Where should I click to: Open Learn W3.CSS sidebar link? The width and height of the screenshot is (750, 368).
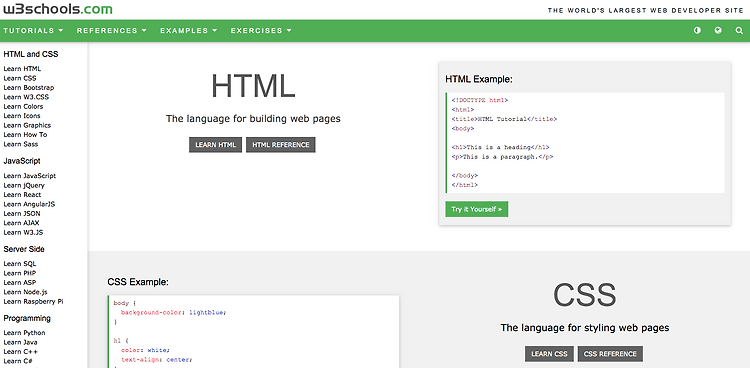[26, 97]
